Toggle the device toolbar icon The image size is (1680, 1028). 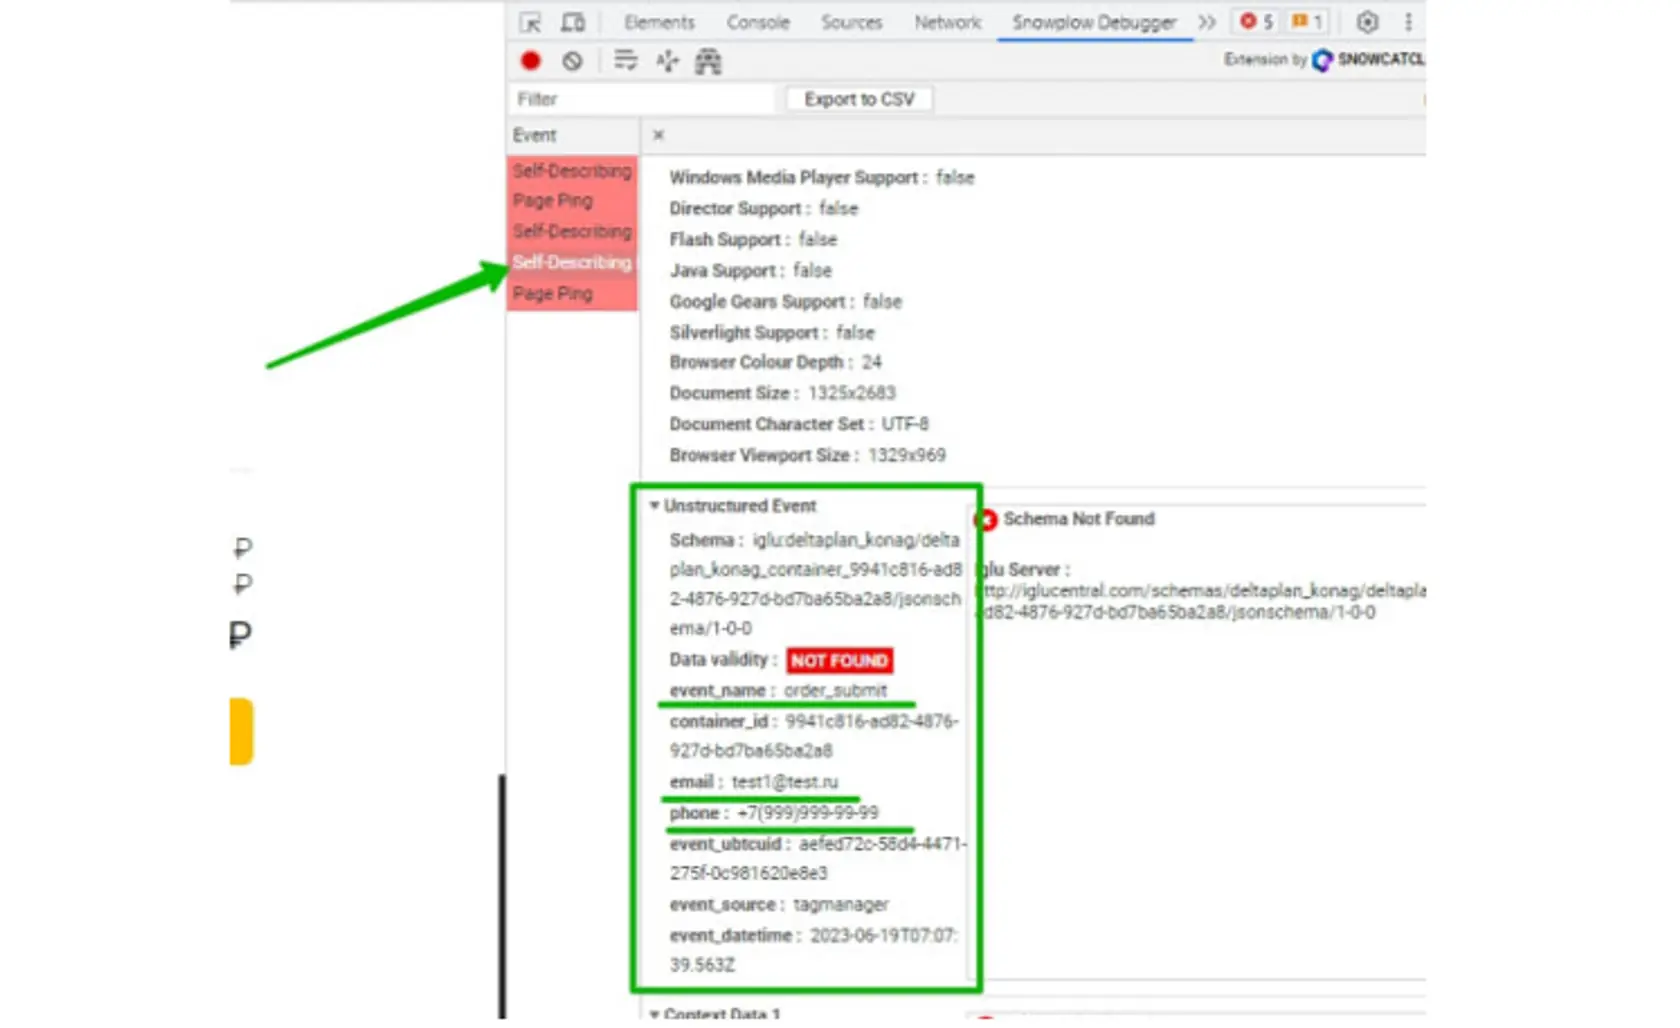tap(573, 22)
